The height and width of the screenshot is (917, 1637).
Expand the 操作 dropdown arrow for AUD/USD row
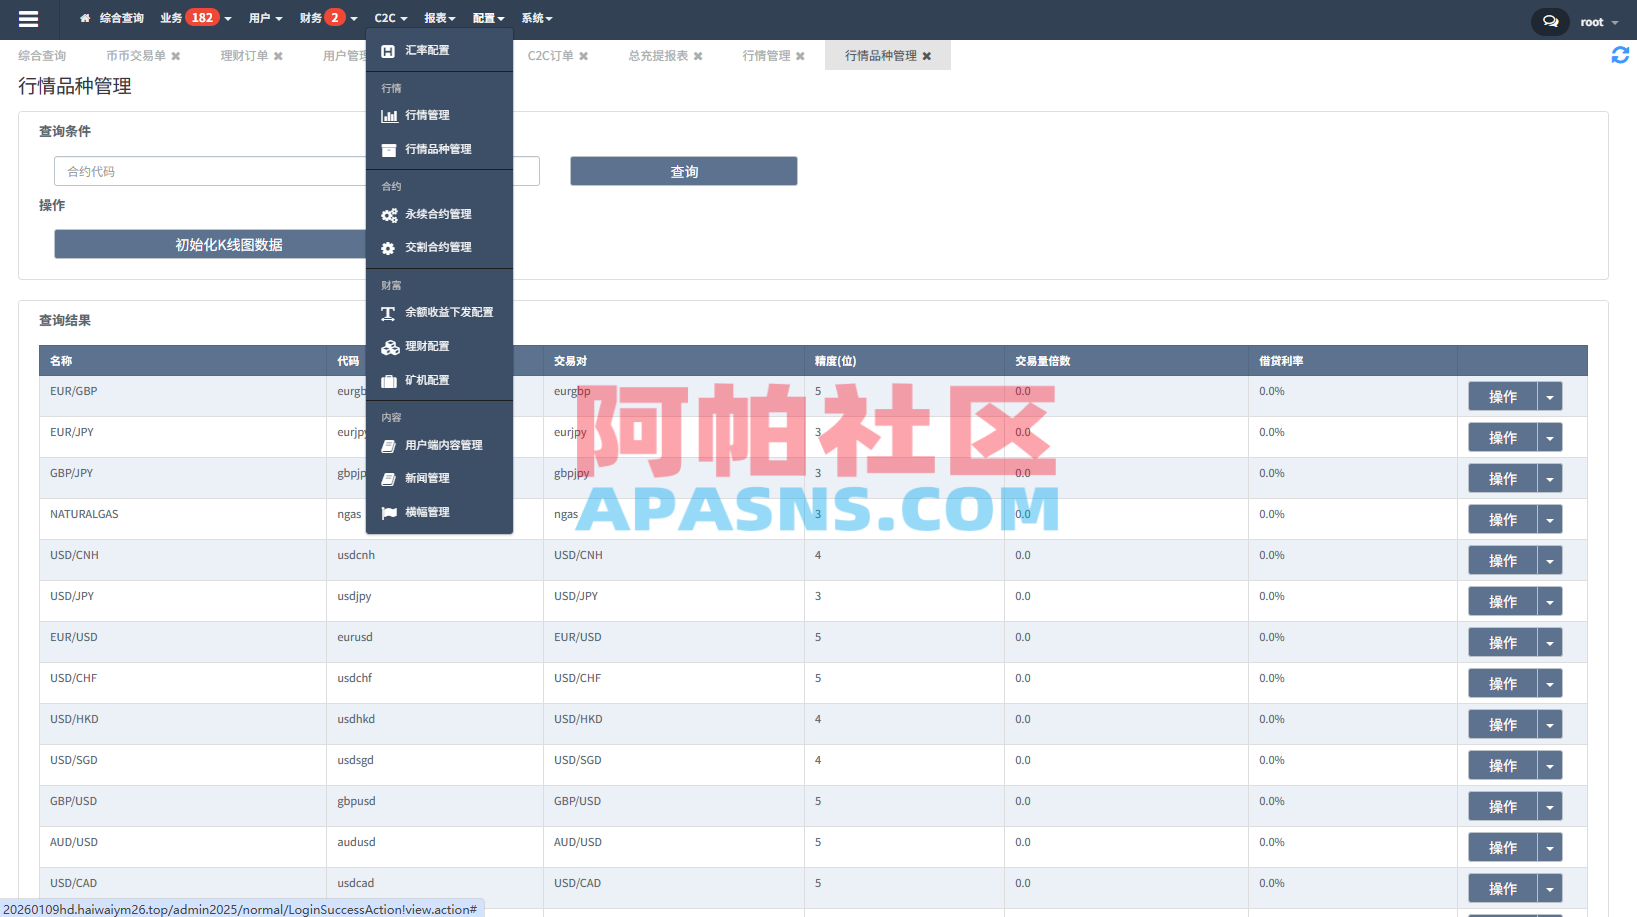1550,848
